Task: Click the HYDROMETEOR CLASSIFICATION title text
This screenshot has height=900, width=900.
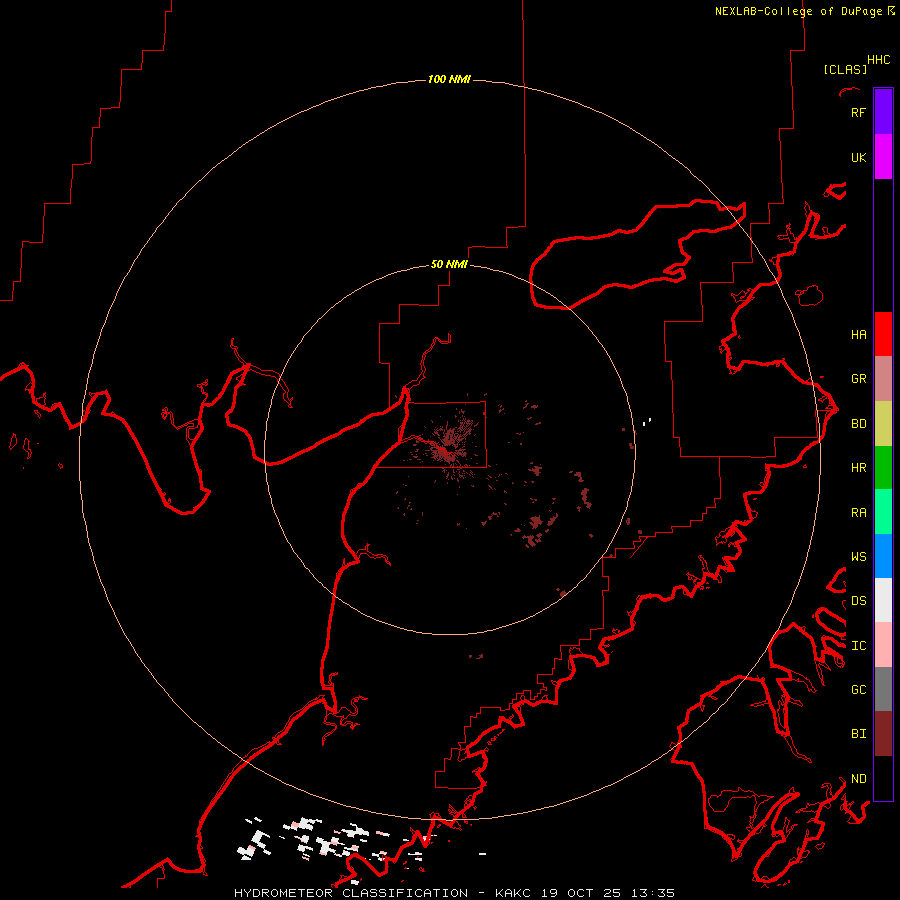Action: [x=351, y=893]
